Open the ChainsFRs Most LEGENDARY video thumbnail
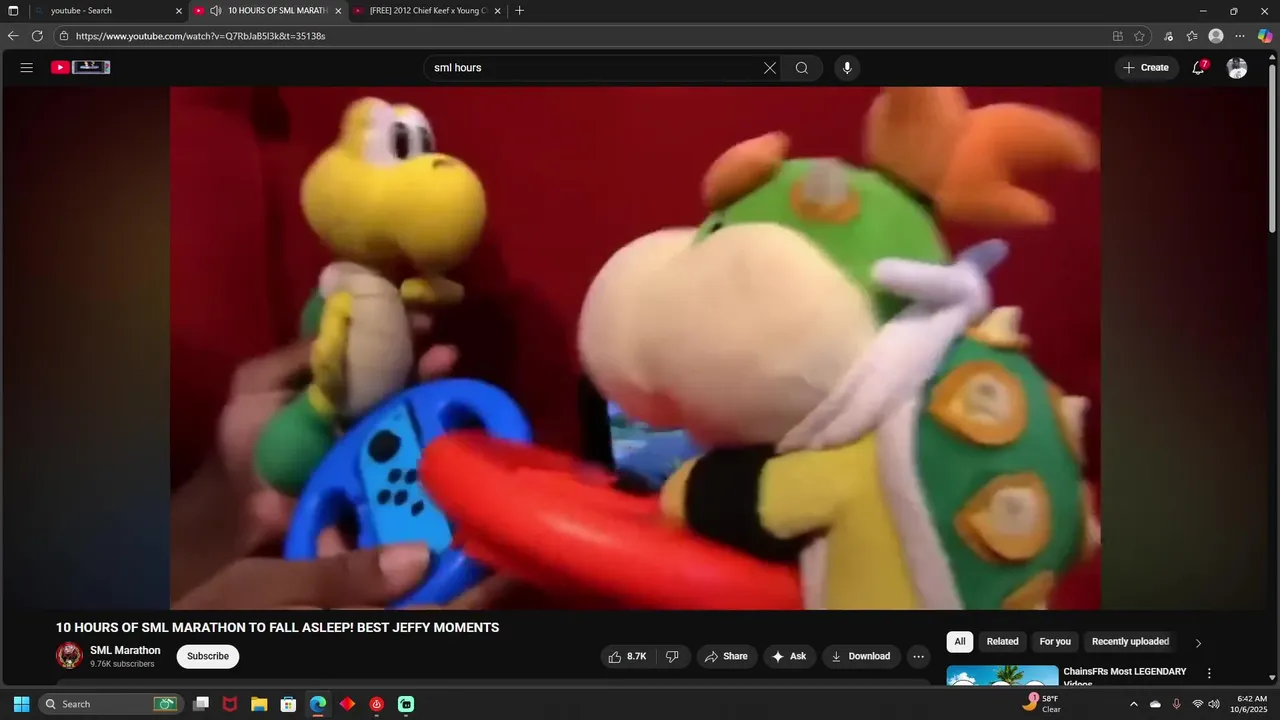 pyautogui.click(x=1002, y=676)
